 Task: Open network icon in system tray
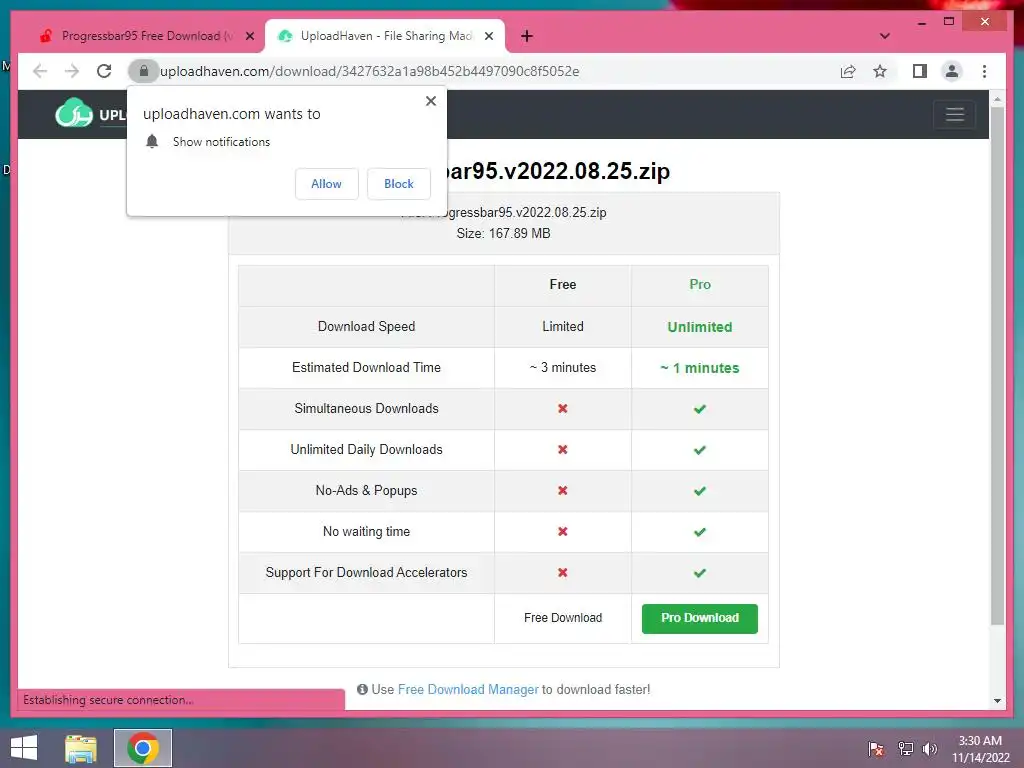pos(905,749)
